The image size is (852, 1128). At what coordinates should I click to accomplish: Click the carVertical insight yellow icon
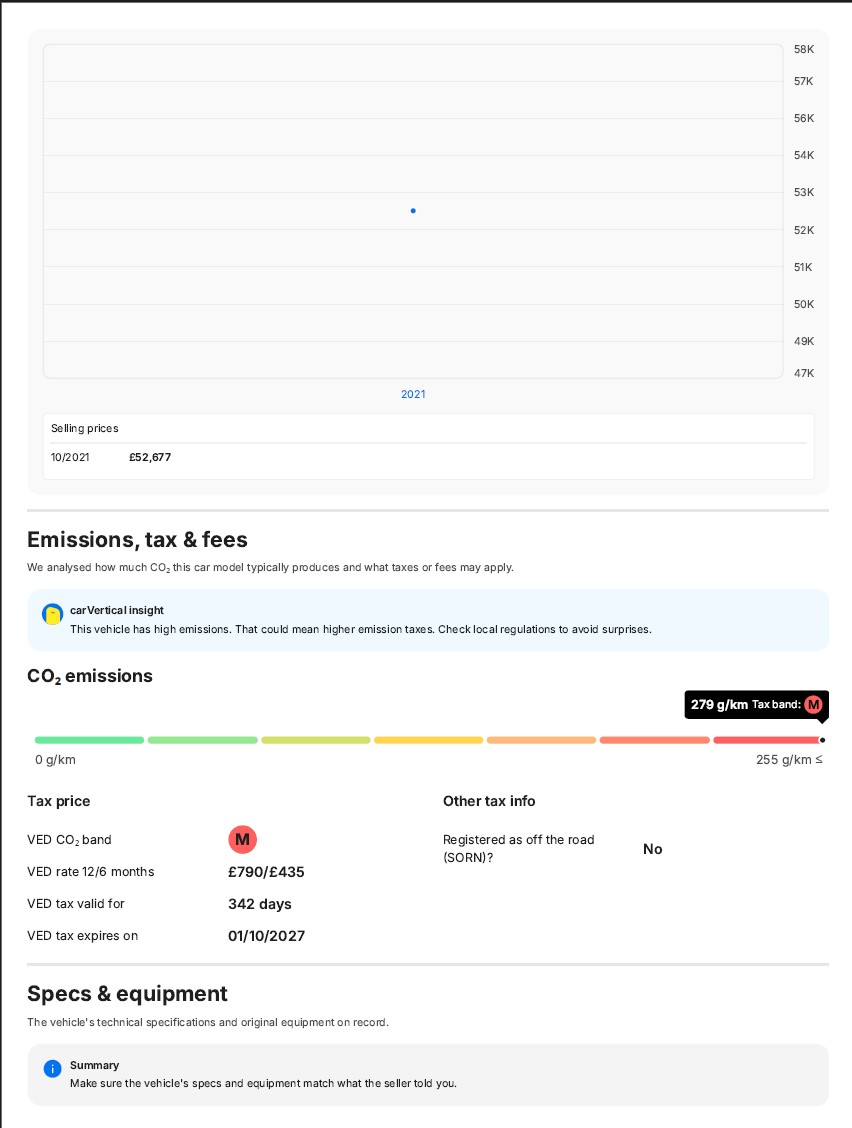point(53,614)
